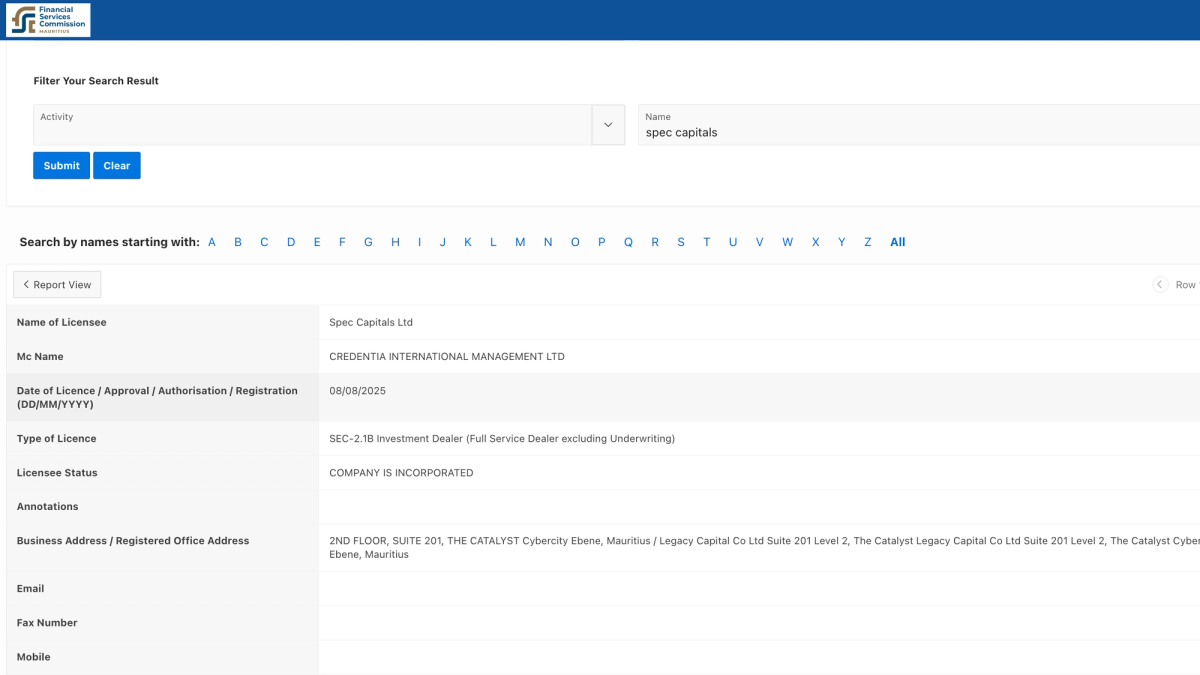Filter names starting with B
The image size is (1200, 675).
238,242
